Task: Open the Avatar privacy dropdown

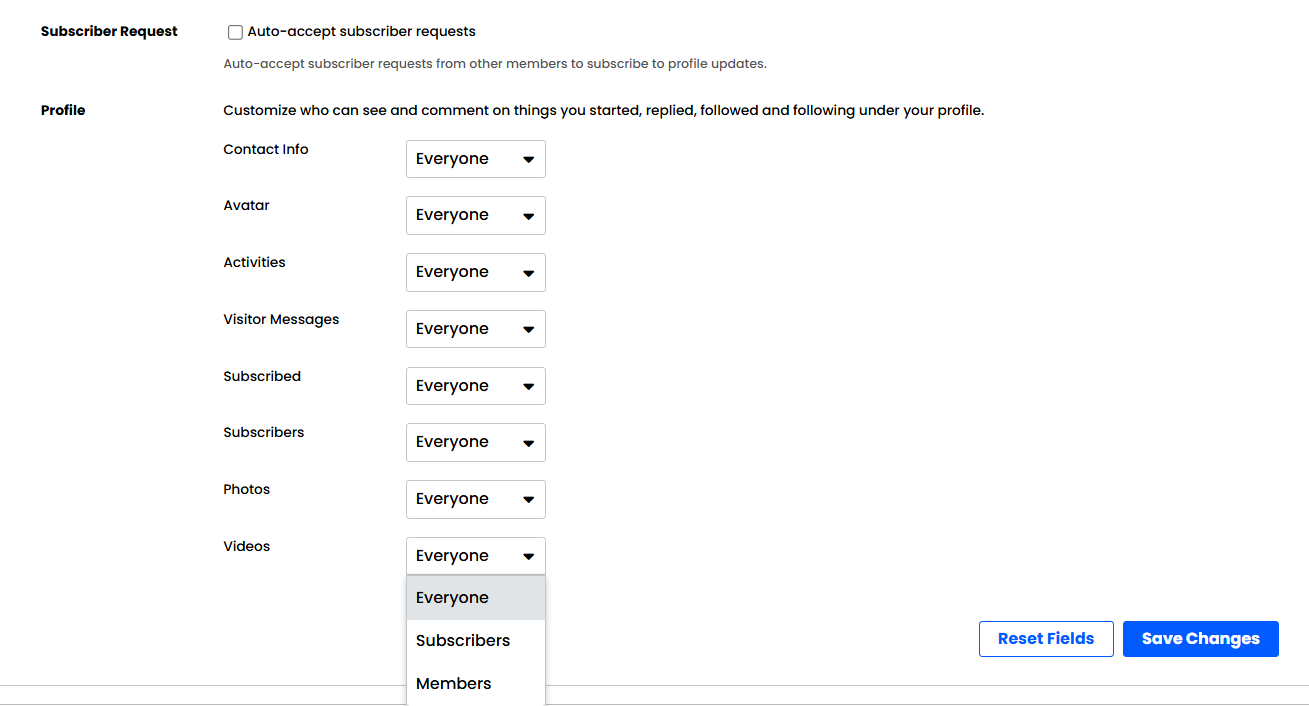Action: point(476,215)
